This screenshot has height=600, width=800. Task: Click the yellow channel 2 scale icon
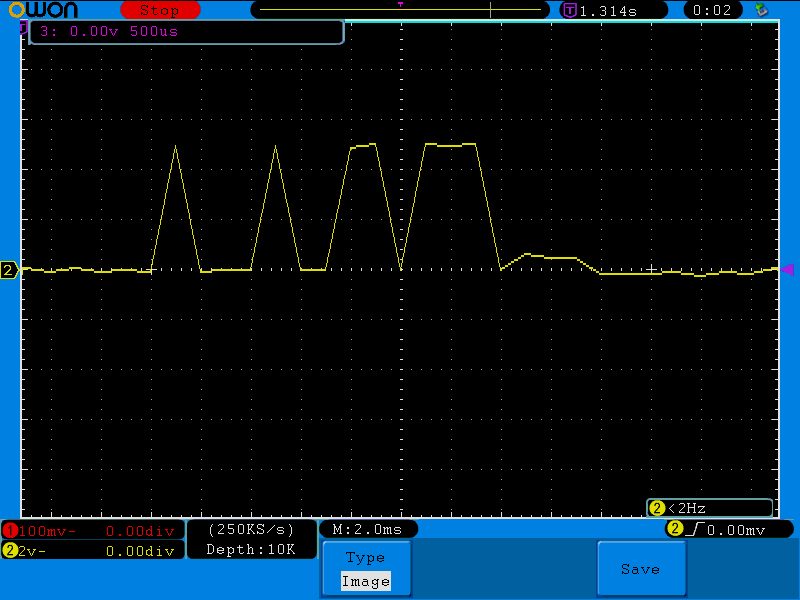click(x=10, y=551)
